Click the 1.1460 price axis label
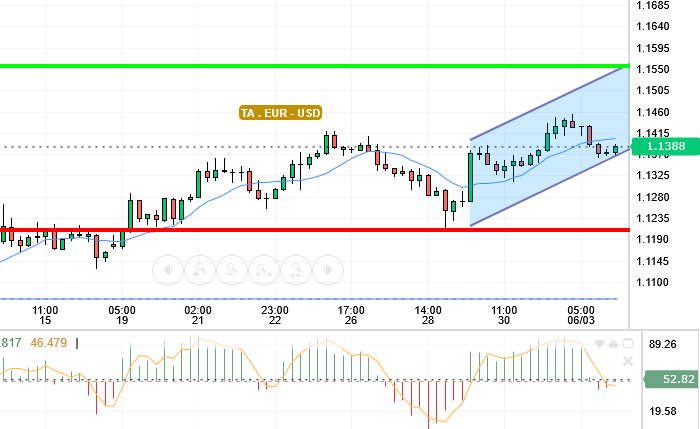700x429 pixels. click(x=653, y=112)
